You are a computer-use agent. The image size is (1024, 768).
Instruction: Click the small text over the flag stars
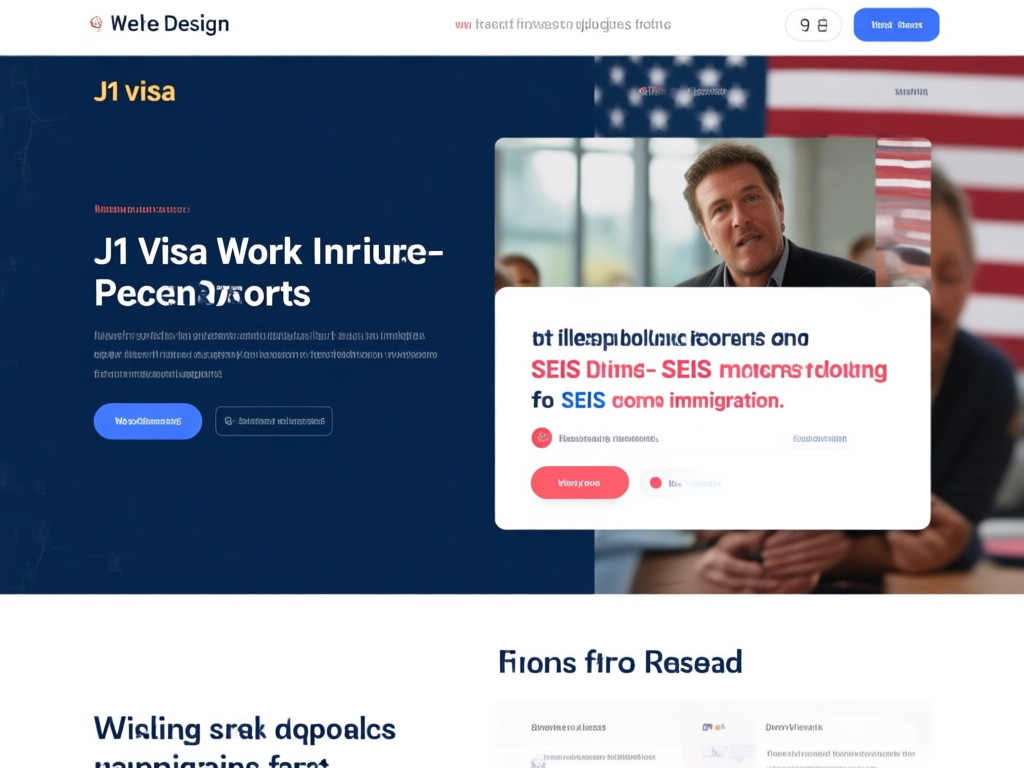click(x=682, y=91)
